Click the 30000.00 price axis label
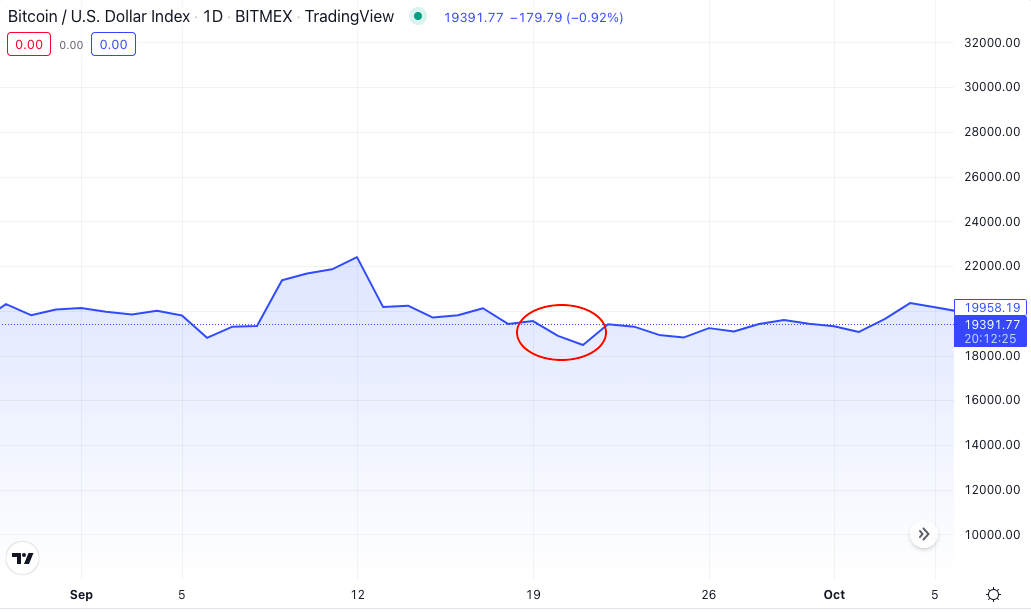The width and height of the screenshot is (1031, 612). tap(992, 87)
